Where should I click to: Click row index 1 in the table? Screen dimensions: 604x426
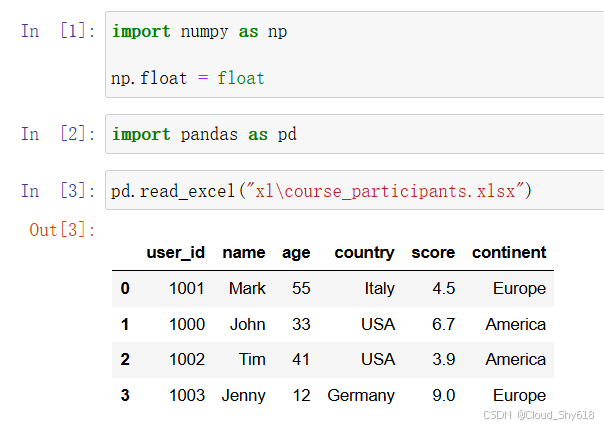pyautogui.click(x=125, y=324)
